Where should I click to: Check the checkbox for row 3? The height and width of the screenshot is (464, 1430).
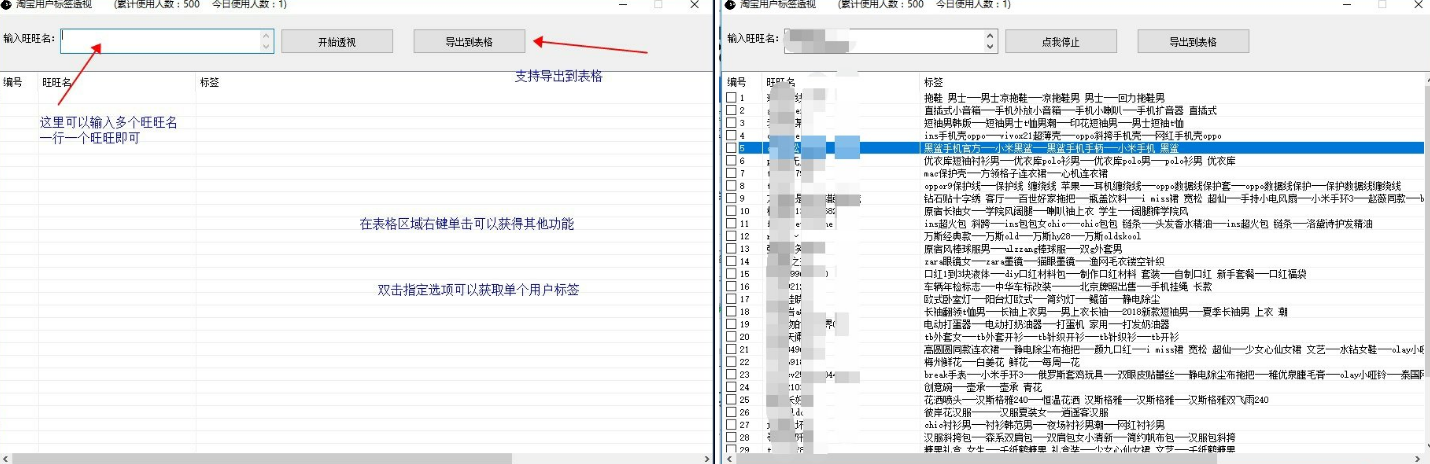[732, 123]
